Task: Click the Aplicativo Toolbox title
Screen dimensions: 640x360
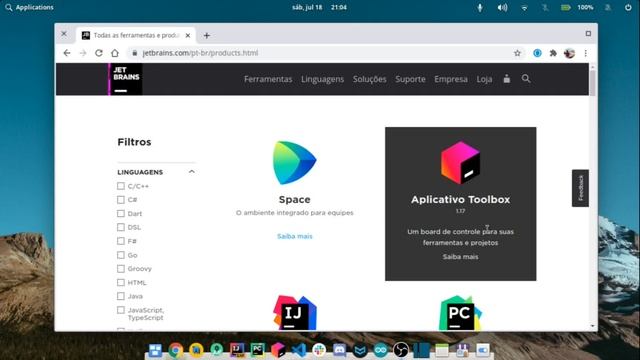Action: (460, 200)
